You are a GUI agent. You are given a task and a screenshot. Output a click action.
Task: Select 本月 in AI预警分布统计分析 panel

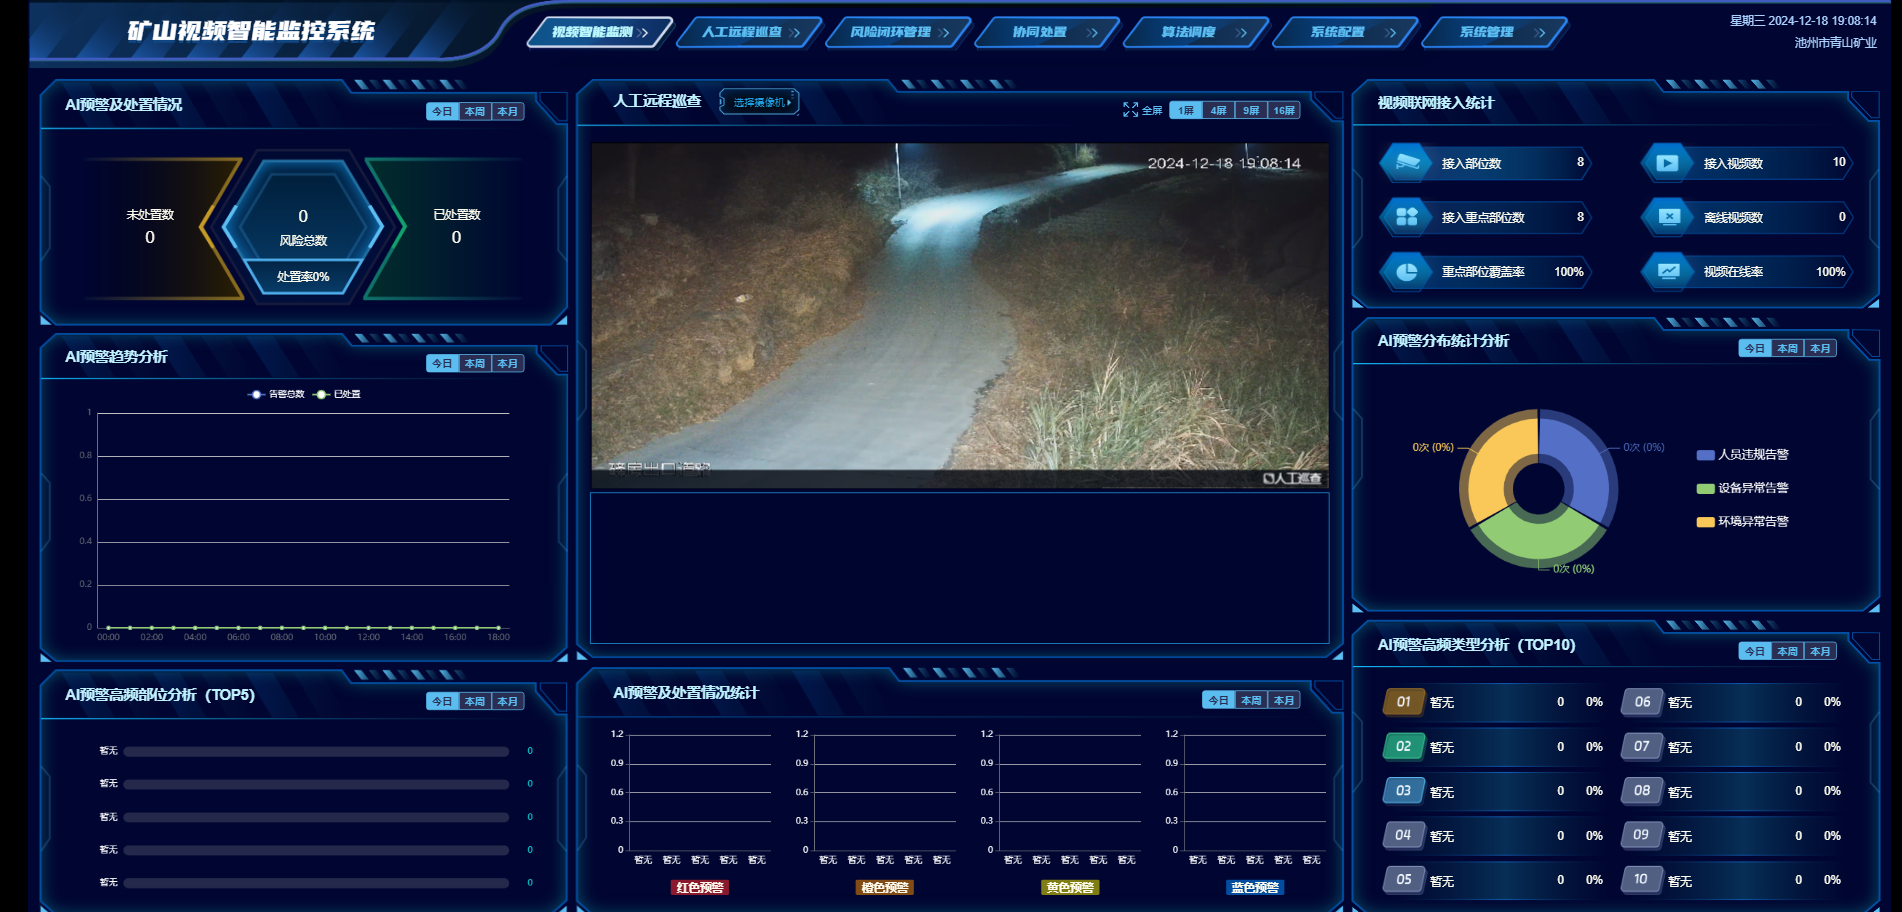(x=1821, y=348)
